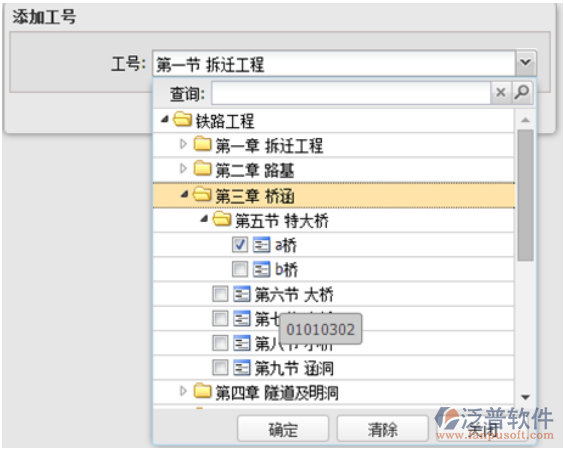The height and width of the screenshot is (451, 564).
Task: Click the a桥 item icon
Action: (261, 245)
